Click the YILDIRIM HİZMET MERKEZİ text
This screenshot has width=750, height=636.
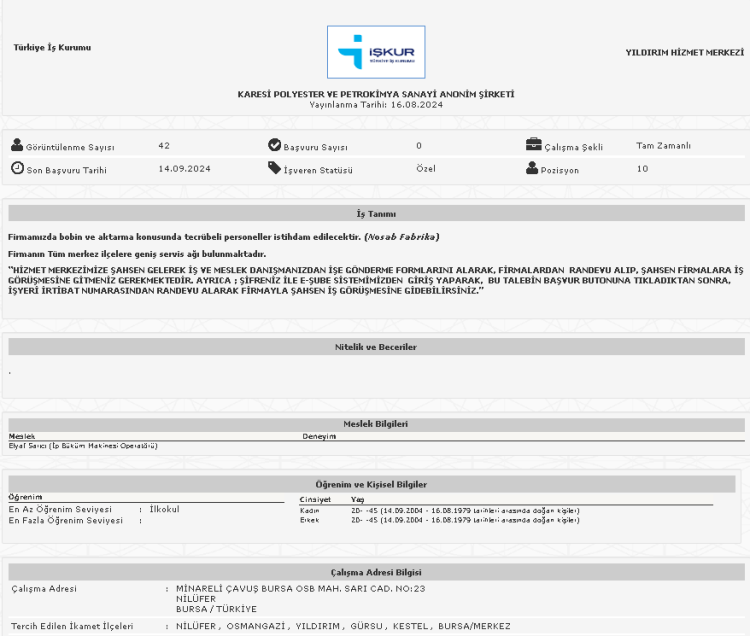point(685,52)
